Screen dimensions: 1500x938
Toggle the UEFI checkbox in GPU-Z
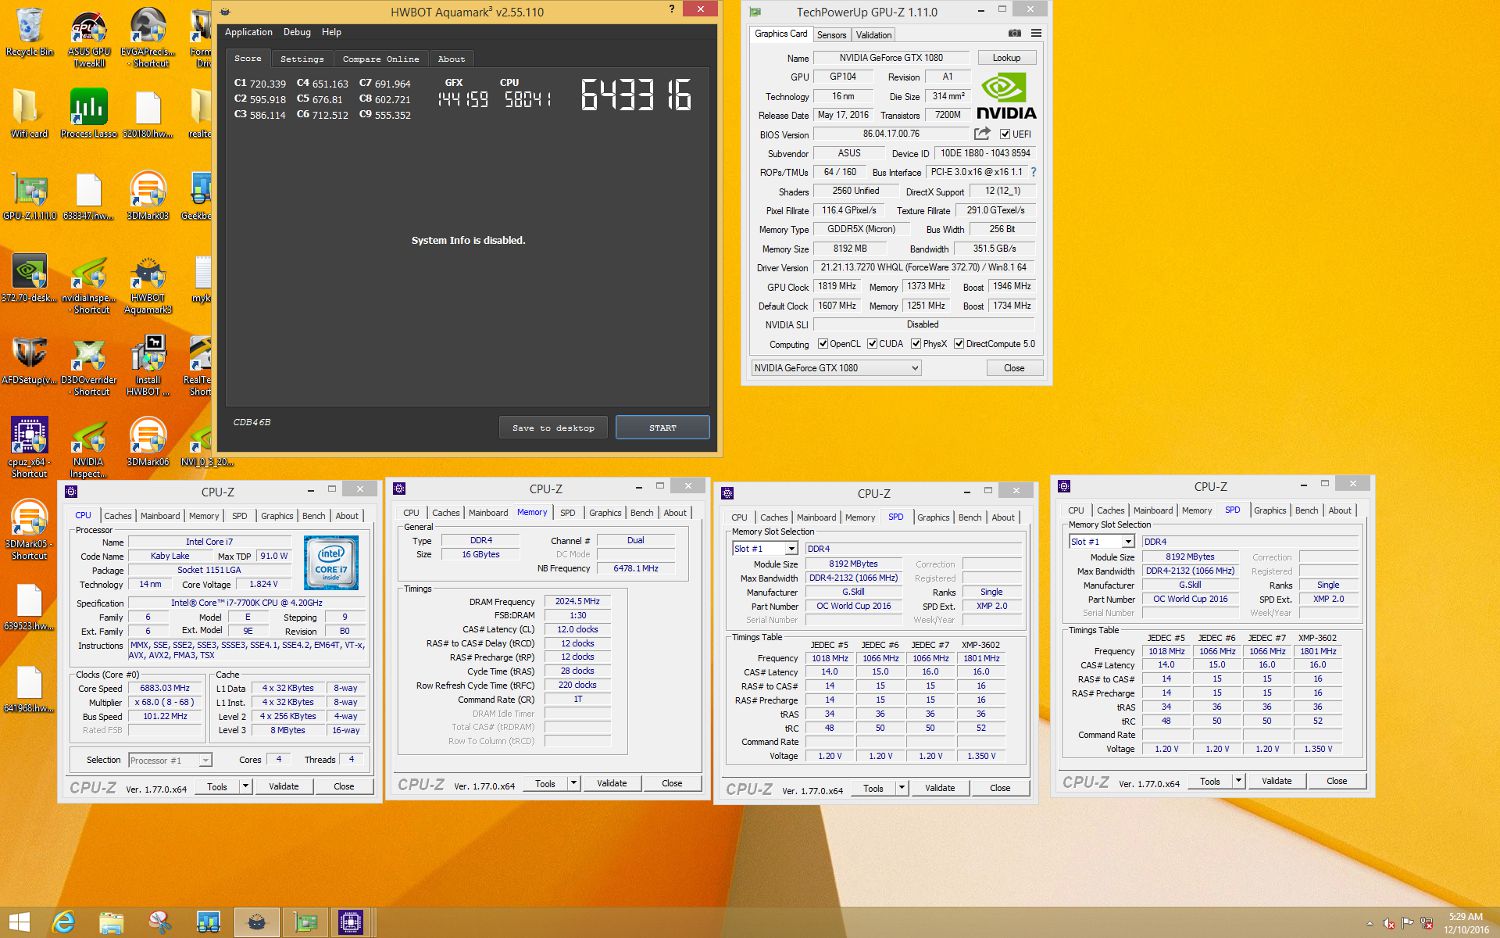pos(1005,134)
